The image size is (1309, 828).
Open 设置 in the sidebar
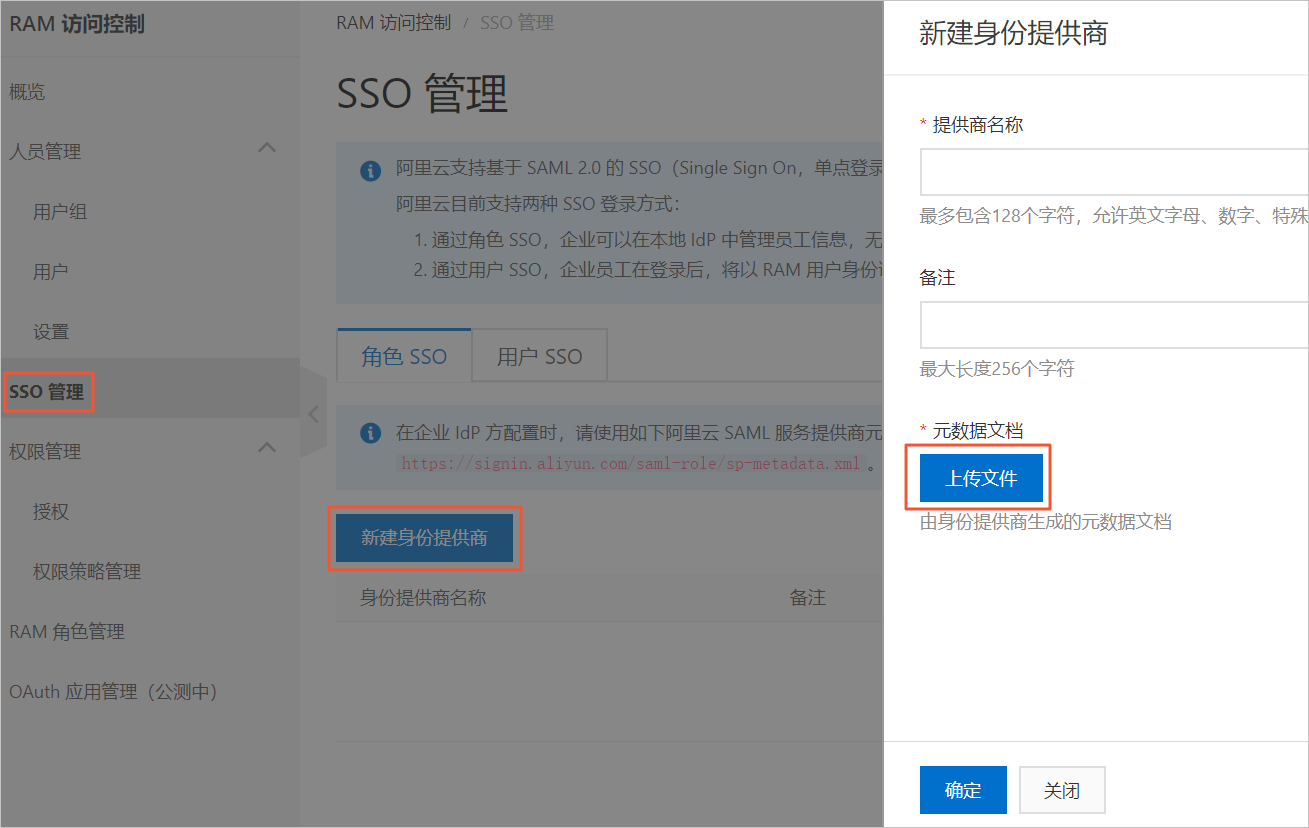51,332
